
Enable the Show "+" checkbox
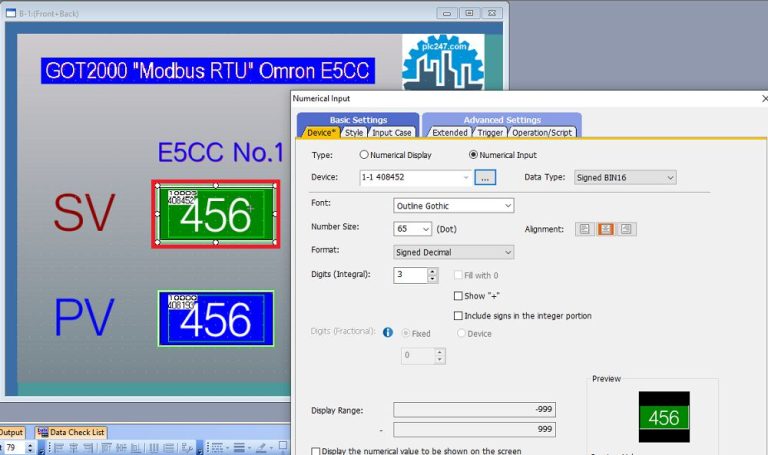[458, 296]
